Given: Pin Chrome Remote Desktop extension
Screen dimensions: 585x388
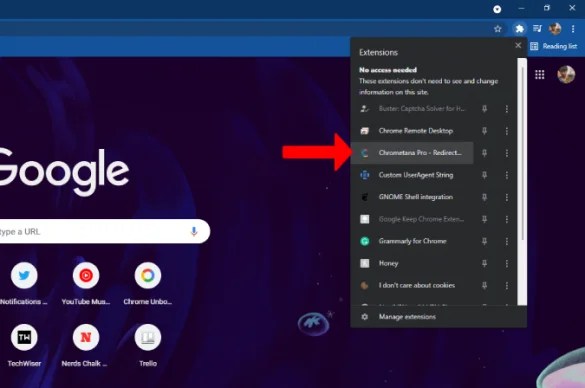Looking at the screenshot, I should pyautogui.click(x=484, y=131).
